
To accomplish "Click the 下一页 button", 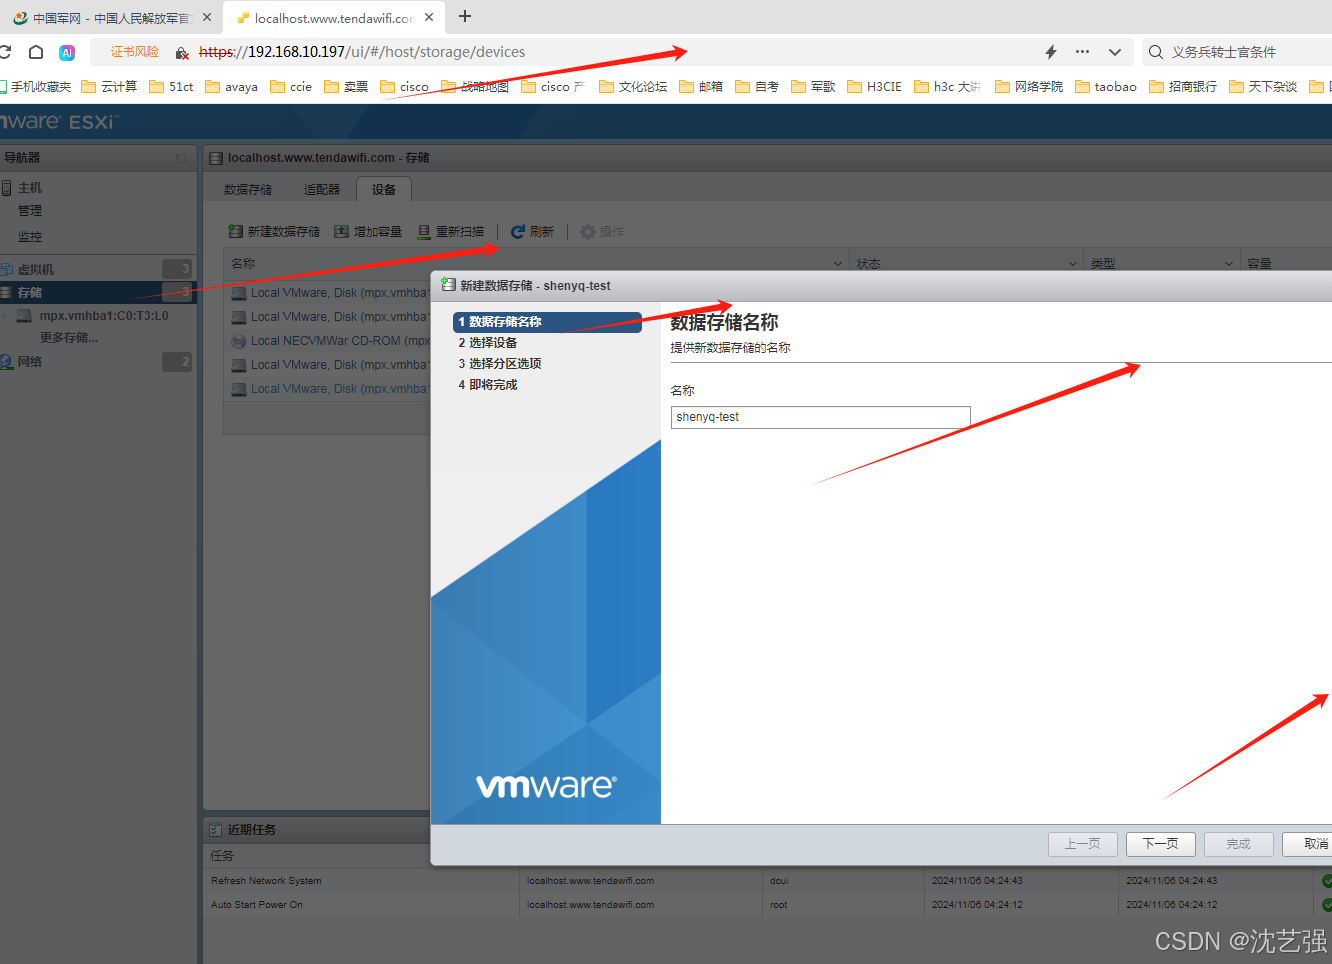I will click(1161, 844).
